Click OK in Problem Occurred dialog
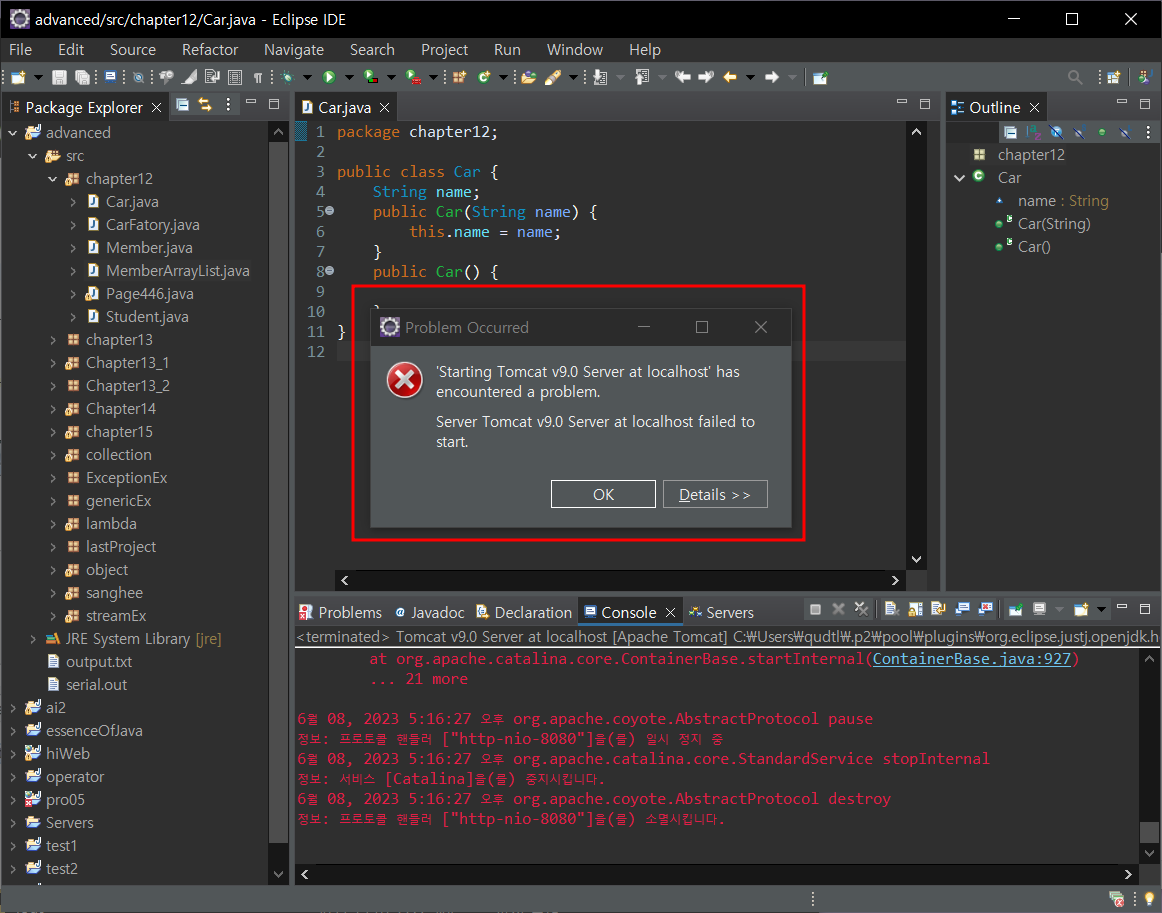 point(603,494)
